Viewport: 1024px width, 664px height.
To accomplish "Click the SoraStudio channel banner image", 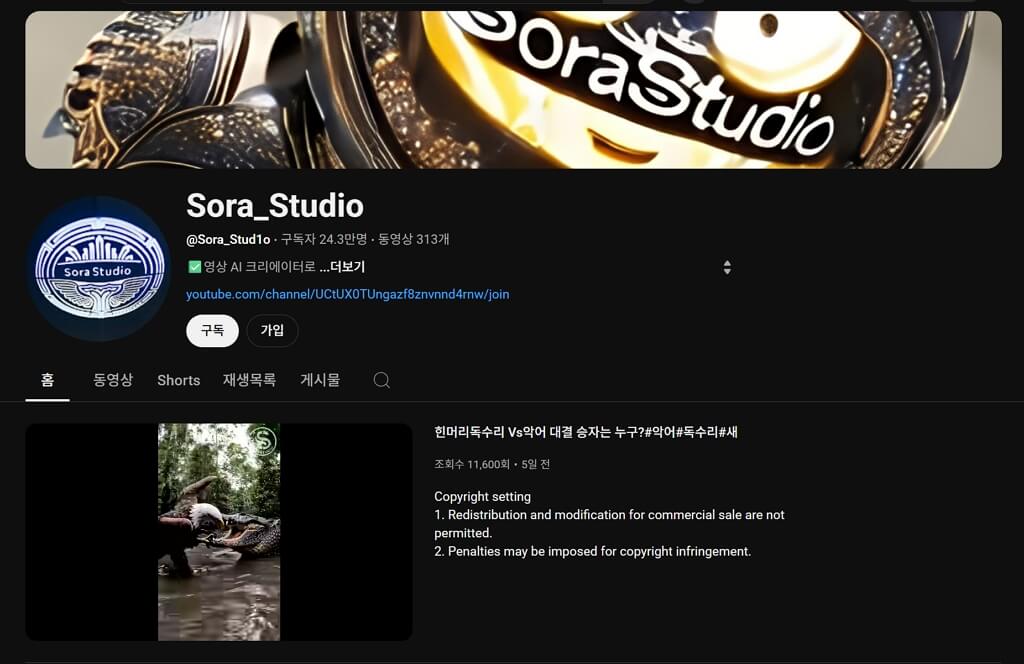I will (x=513, y=89).
